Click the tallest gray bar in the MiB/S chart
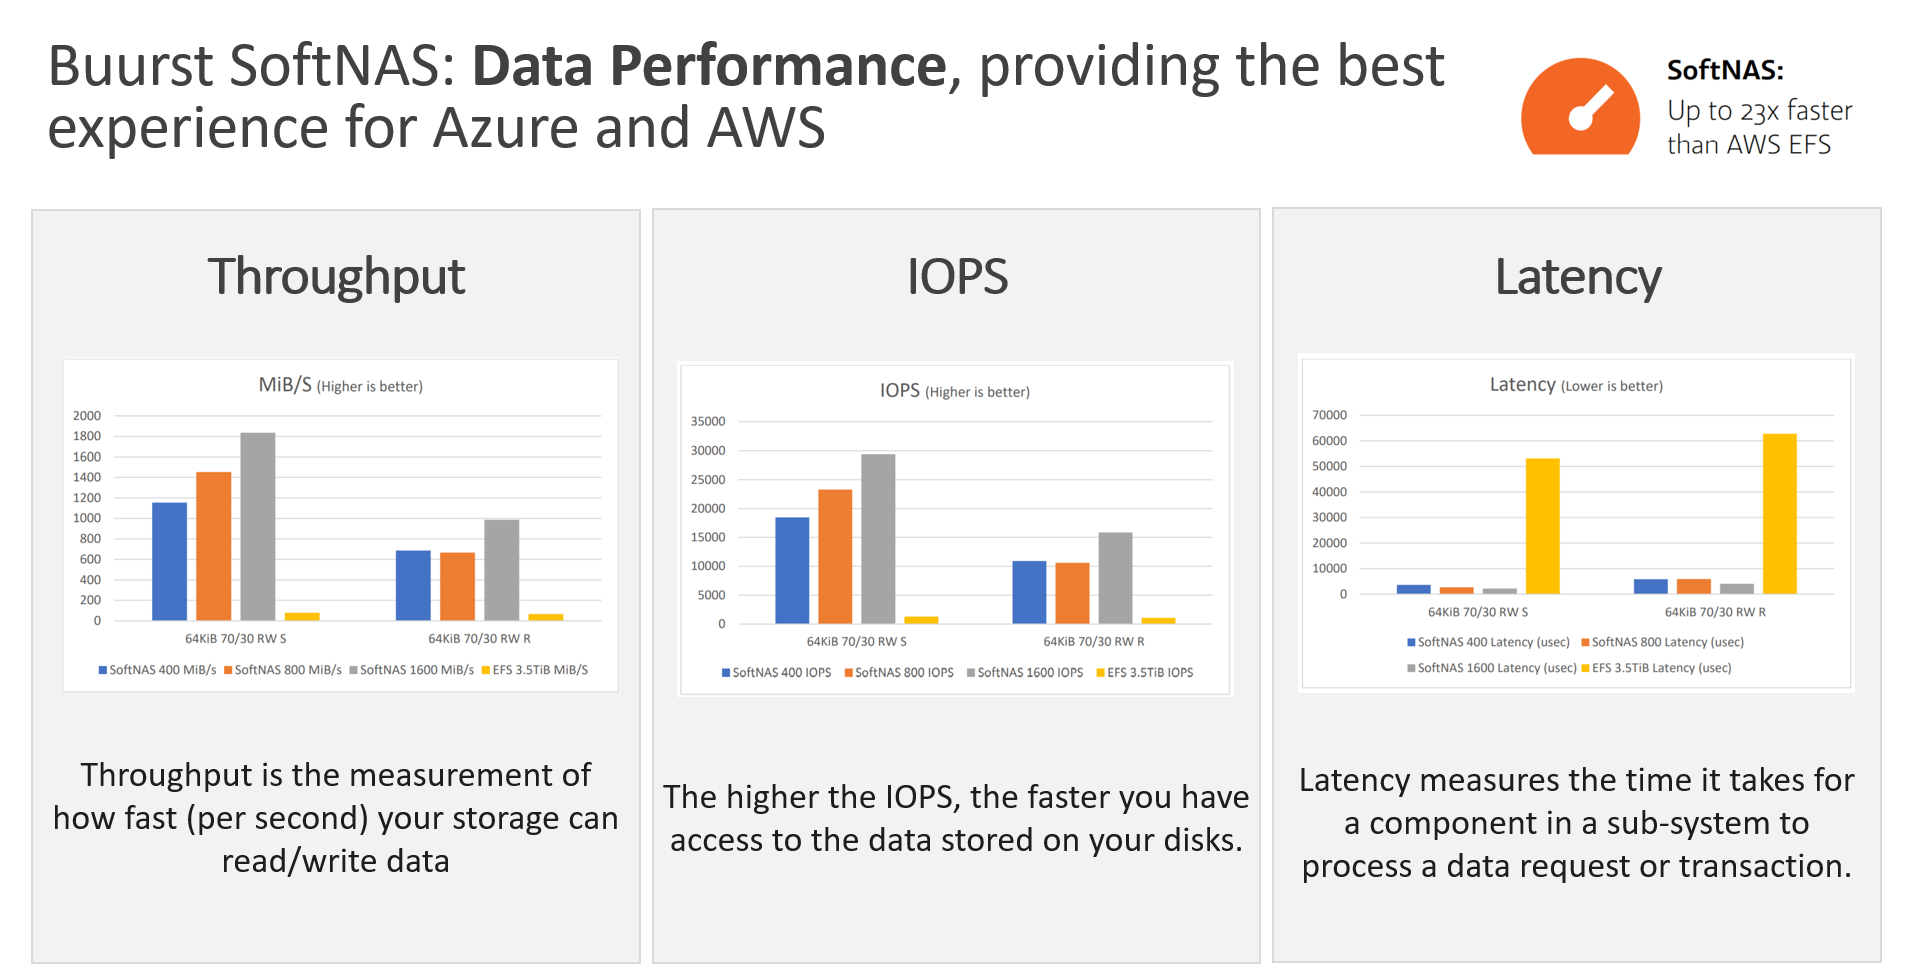 [x=258, y=526]
